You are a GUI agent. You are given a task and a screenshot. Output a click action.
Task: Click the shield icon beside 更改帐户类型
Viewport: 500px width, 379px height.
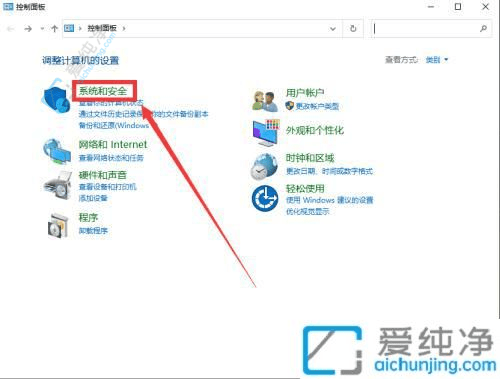(x=290, y=106)
